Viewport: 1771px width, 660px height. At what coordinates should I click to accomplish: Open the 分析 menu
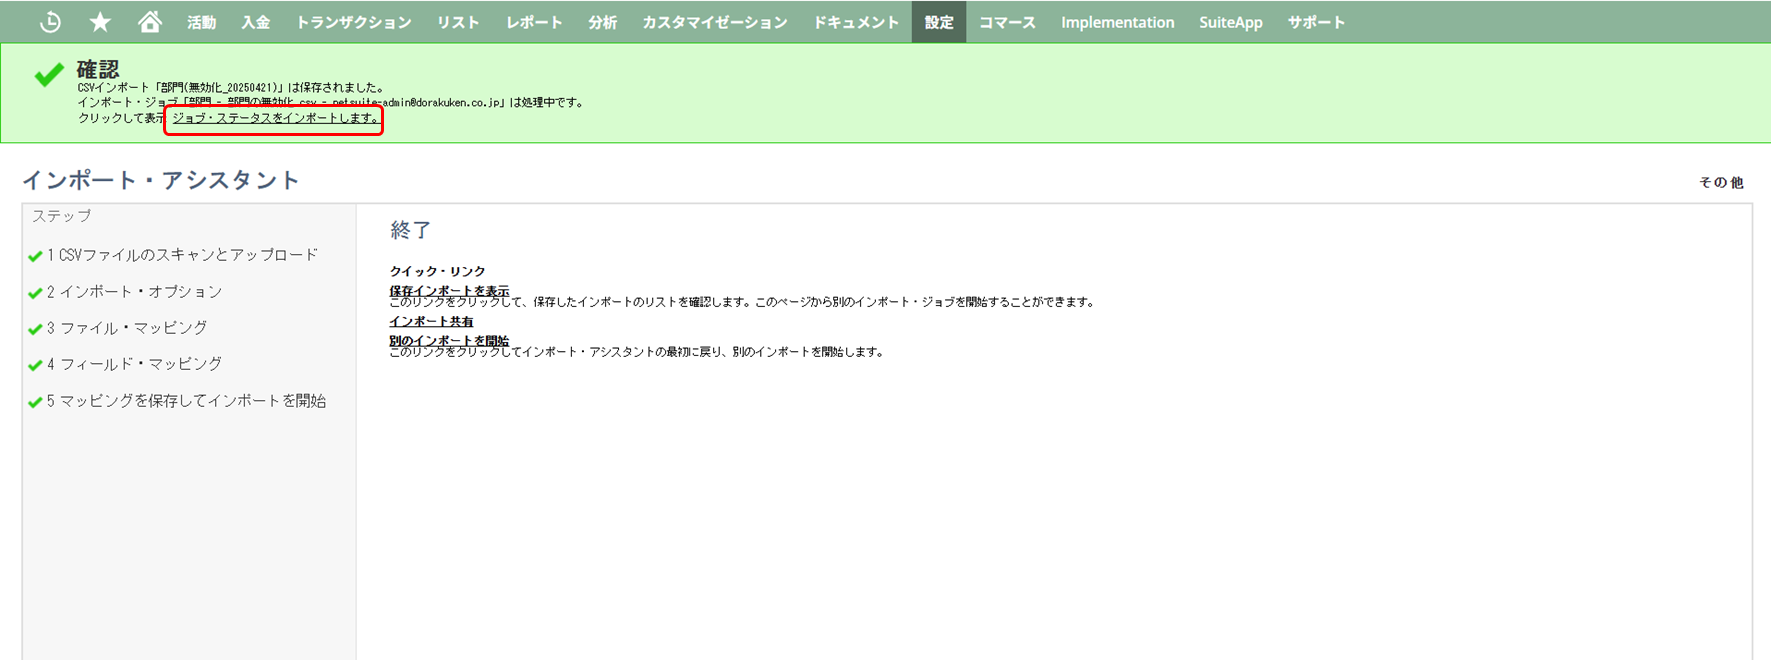[603, 22]
